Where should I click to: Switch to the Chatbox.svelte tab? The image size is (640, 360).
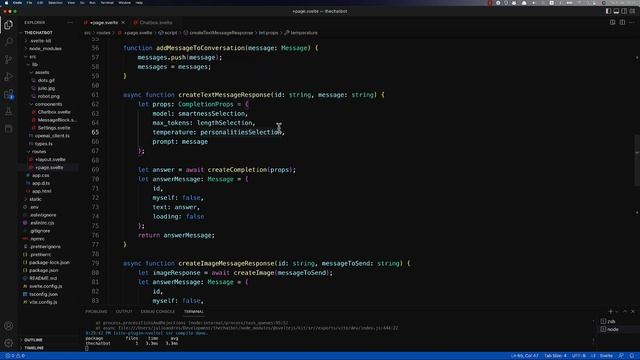[x=156, y=23]
